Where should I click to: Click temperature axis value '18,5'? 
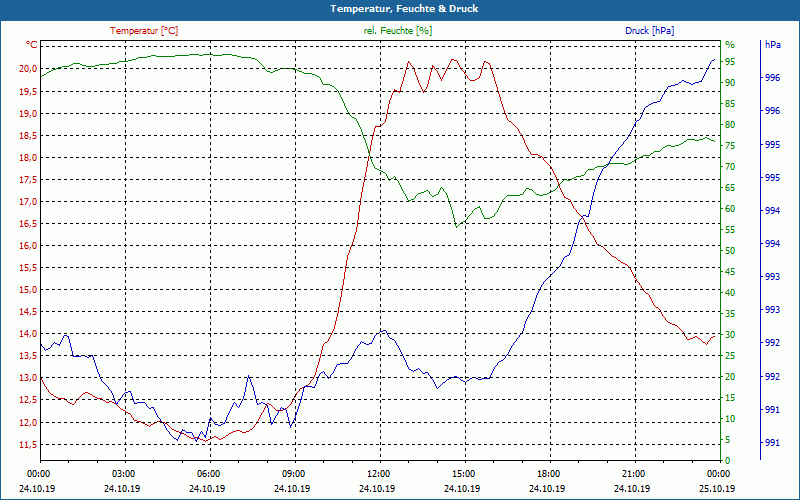click(28, 135)
